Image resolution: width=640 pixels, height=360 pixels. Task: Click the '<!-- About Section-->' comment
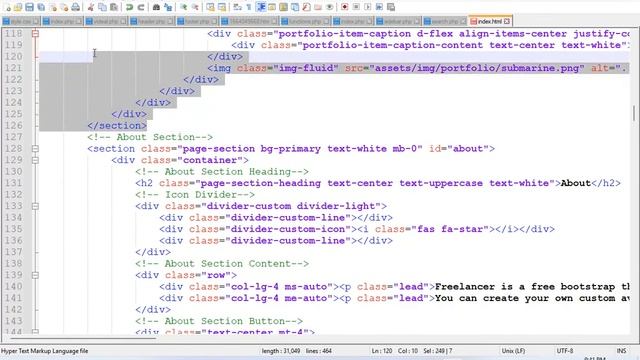150,137
